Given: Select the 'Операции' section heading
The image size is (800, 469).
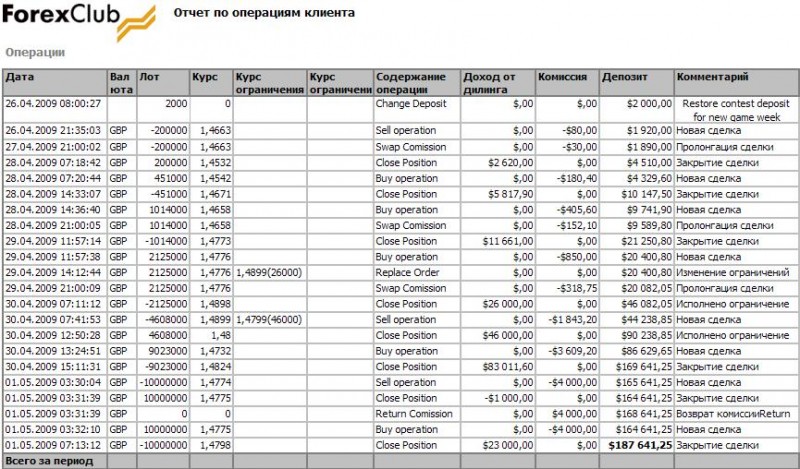Looking at the screenshot, I should click(x=35, y=52).
